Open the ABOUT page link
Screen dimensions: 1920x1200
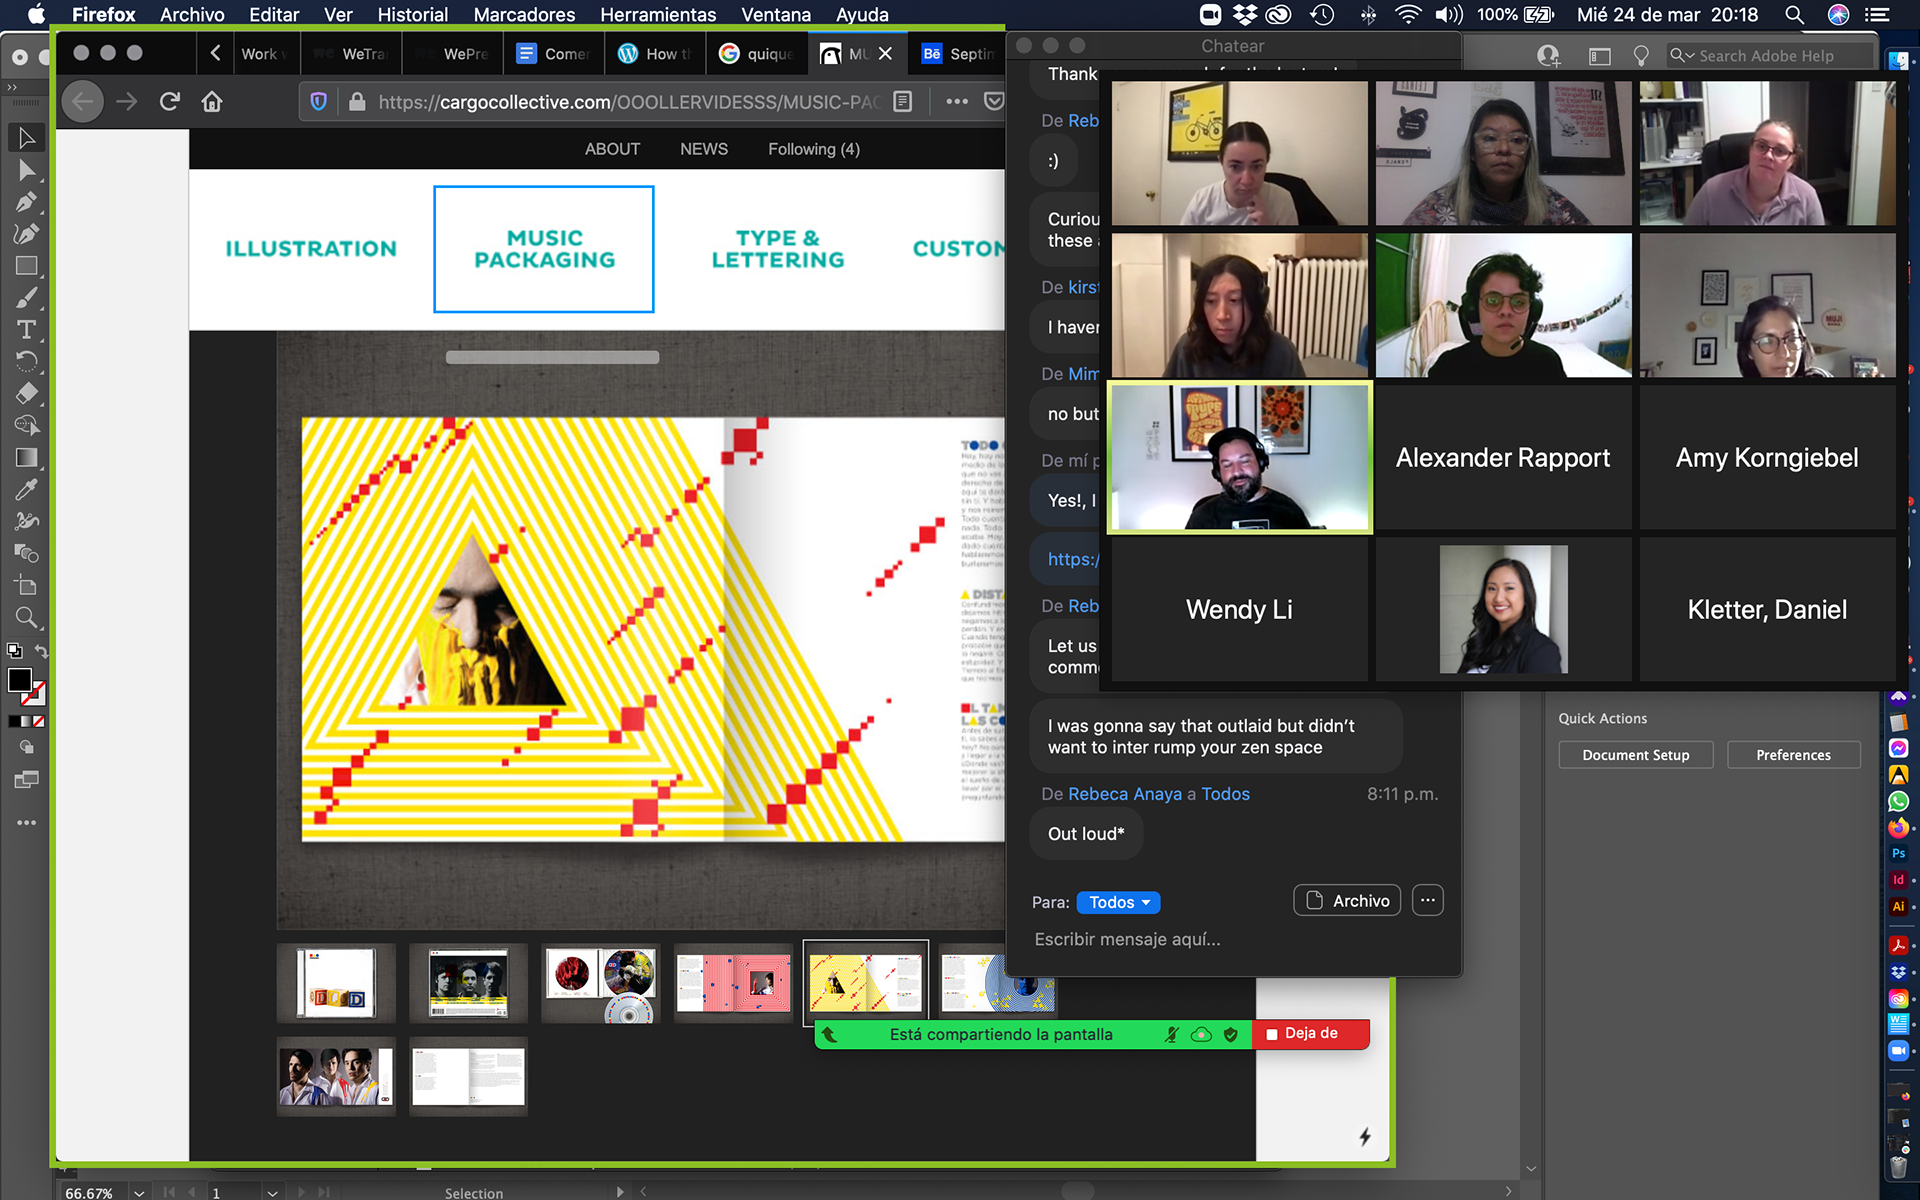point(612,149)
